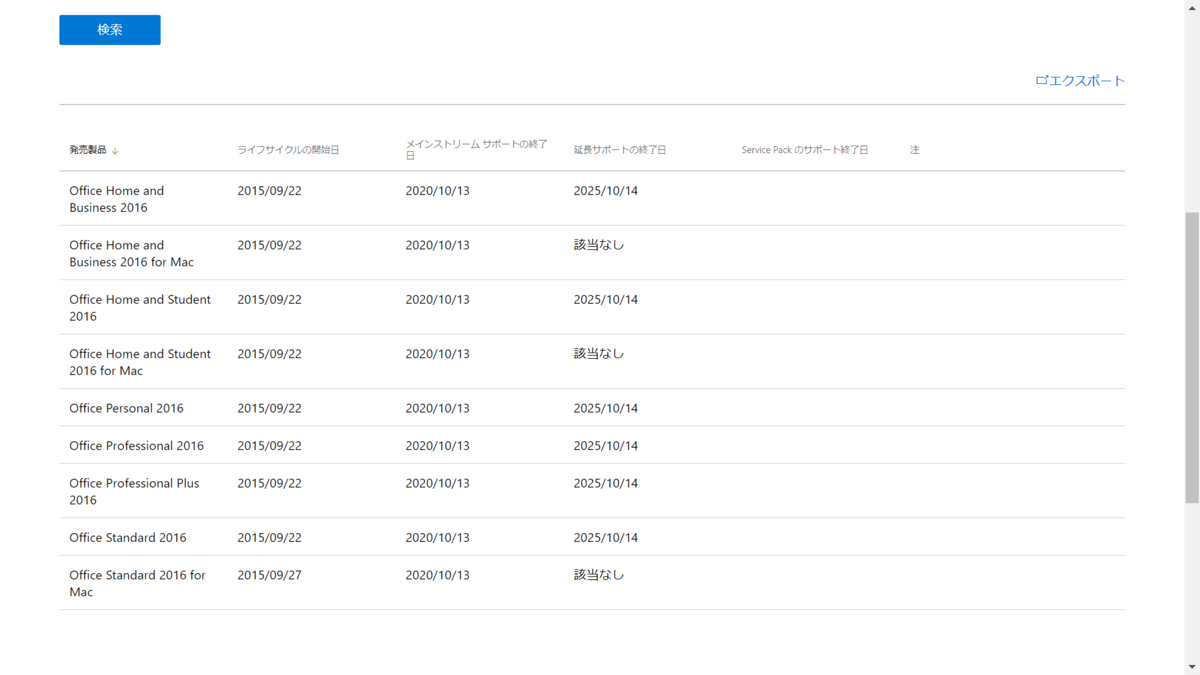Click the scrollbar down arrow
This screenshot has width=1200, height=675.
(1192, 667)
